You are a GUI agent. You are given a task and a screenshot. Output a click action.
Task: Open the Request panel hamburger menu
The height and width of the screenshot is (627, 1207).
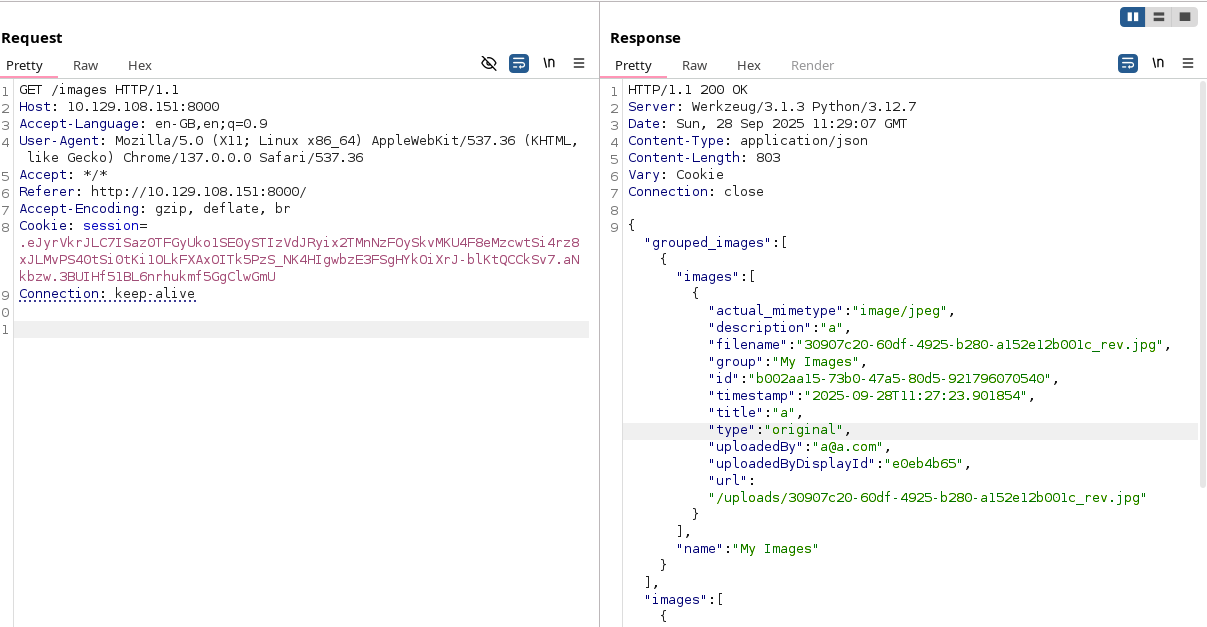[x=579, y=63]
